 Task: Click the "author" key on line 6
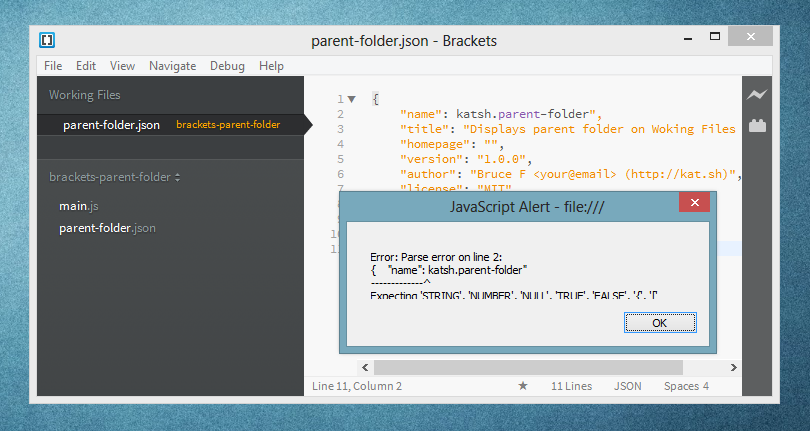[x=428, y=174]
